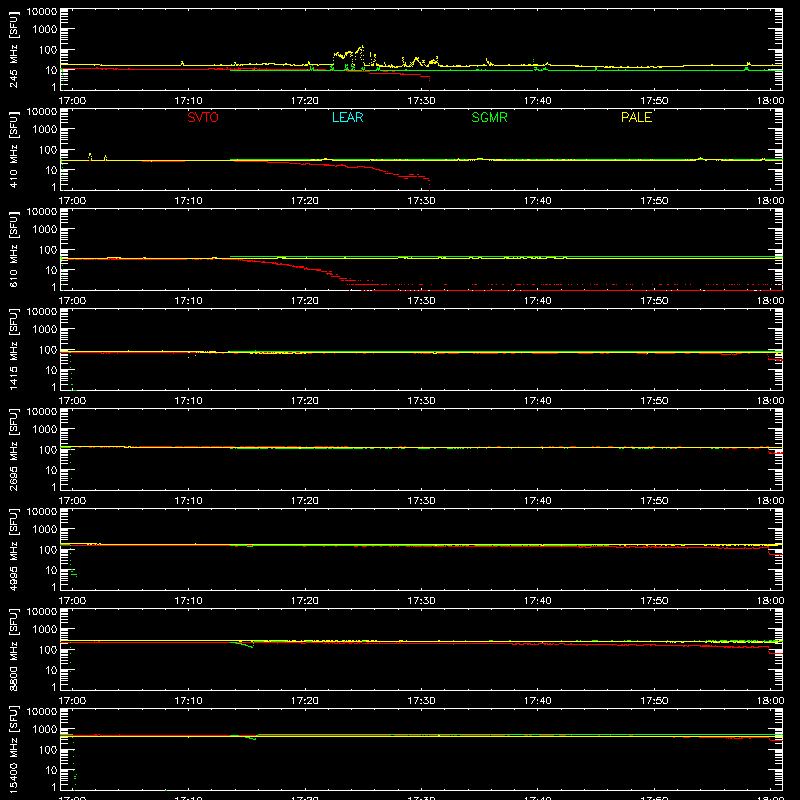Click the 17:00 time label under 8800 MHz panel

click(72, 701)
